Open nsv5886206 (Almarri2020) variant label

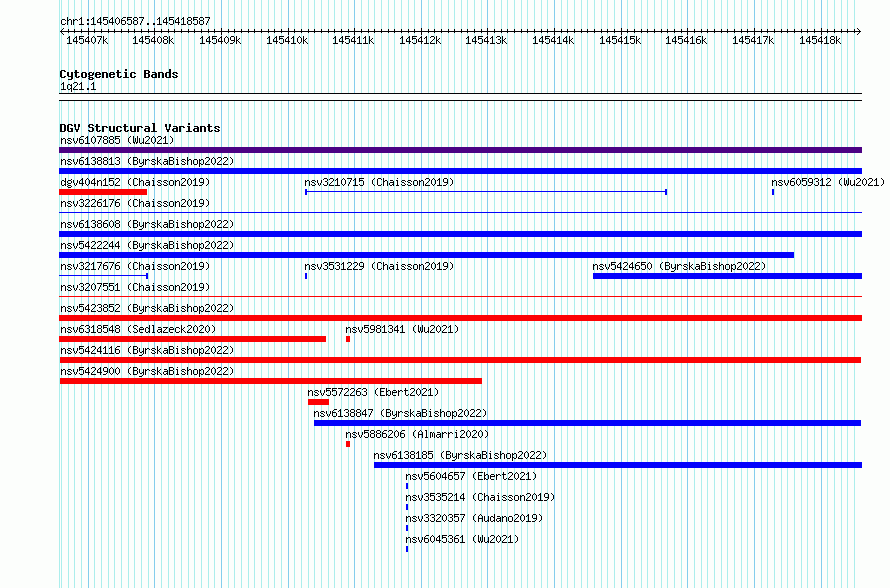[417, 434]
